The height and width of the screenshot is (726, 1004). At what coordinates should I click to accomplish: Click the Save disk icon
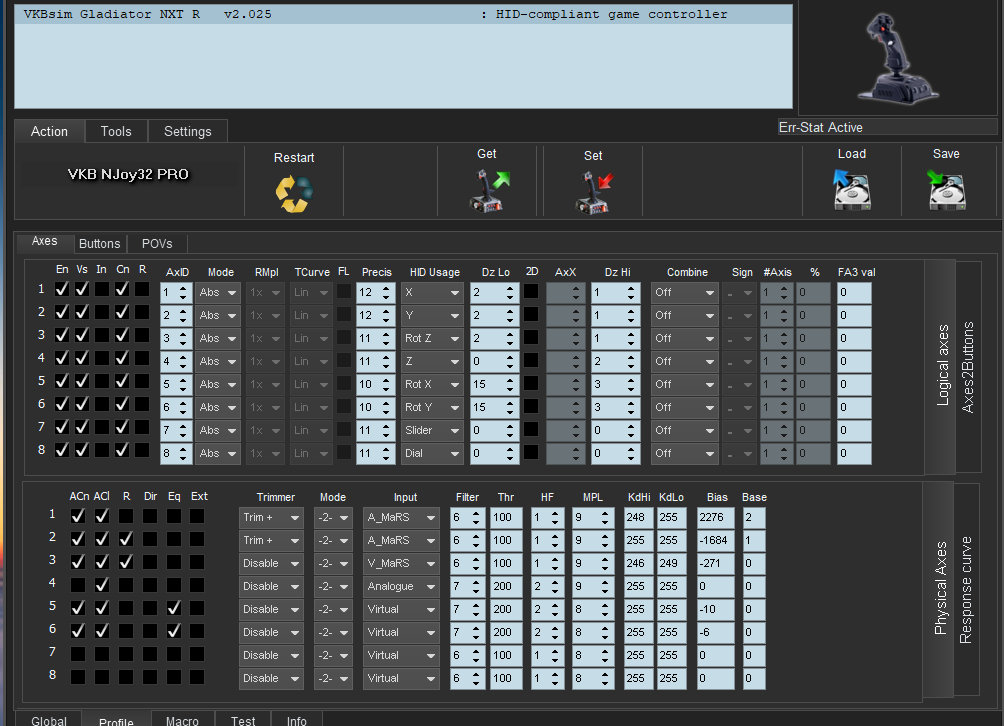[946, 189]
